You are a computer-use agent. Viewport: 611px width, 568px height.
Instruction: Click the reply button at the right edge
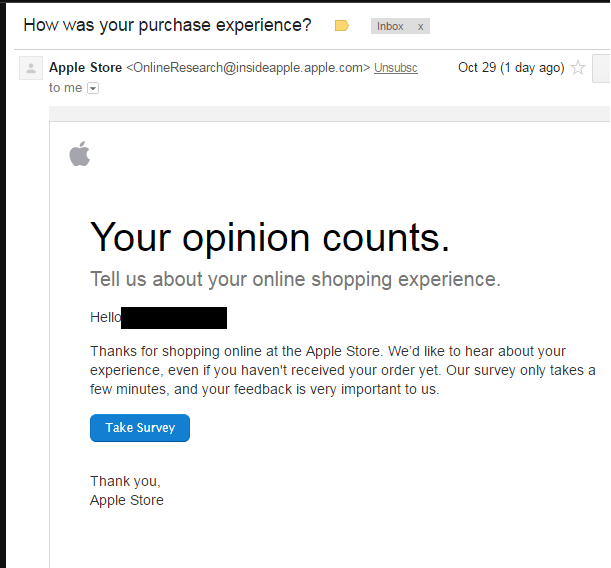point(601,68)
